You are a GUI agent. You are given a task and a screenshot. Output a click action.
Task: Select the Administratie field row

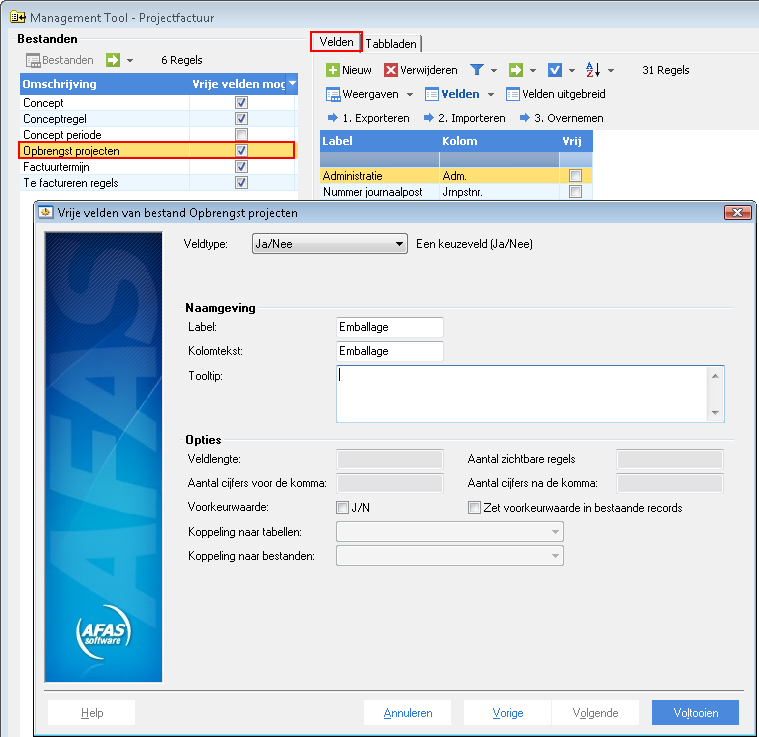(x=455, y=175)
